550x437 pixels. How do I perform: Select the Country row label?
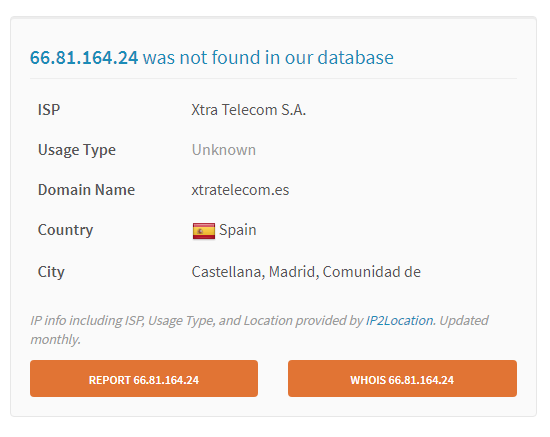(x=65, y=230)
